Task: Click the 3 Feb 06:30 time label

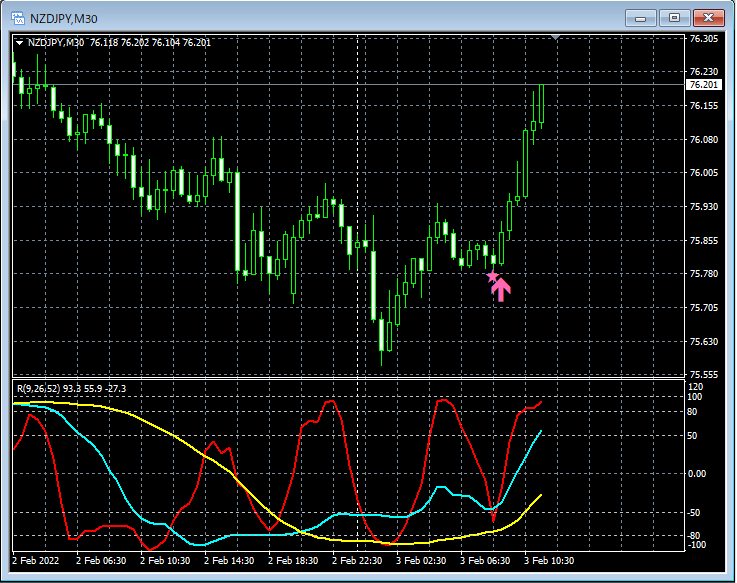Action: pyautogui.click(x=485, y=560)
